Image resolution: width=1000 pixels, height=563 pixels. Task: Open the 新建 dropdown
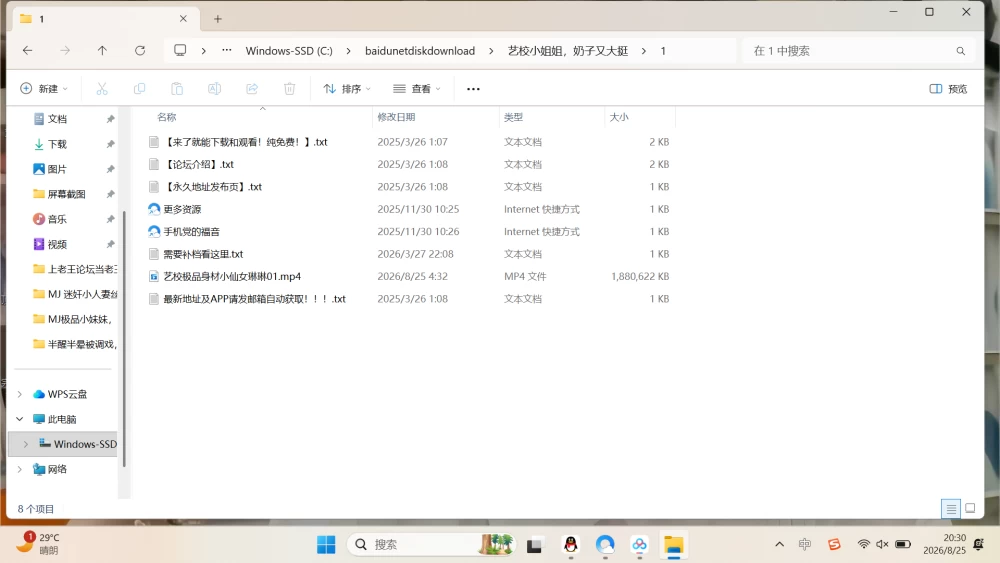(43, 89)
